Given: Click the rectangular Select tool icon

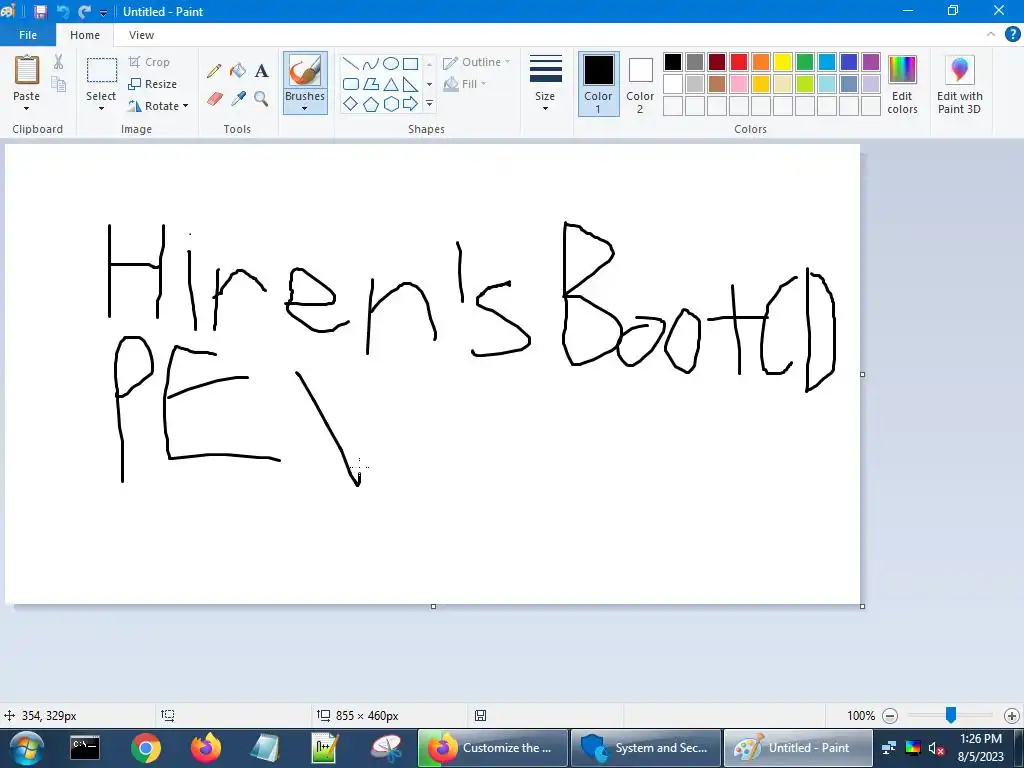Looking at the screenshot, I should pos(102,71).
